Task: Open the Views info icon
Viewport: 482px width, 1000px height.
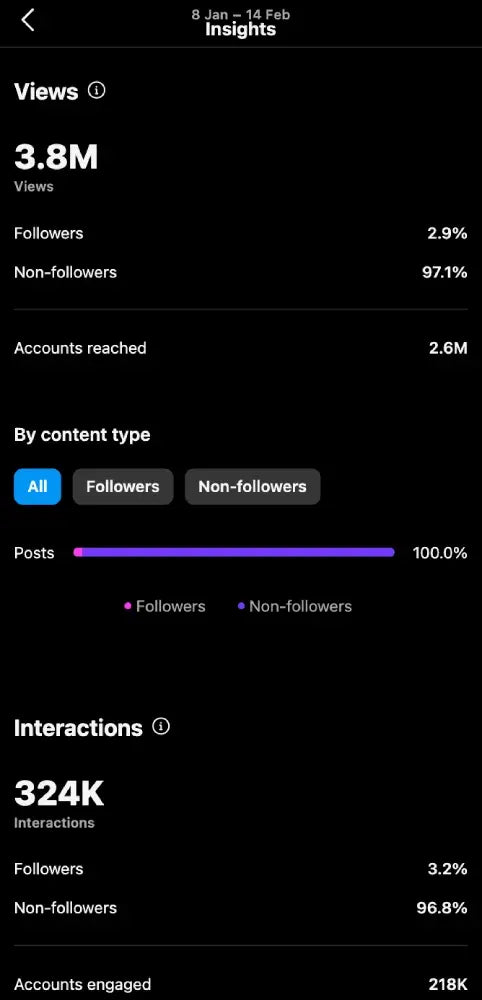Action: [x=96, y=91]
